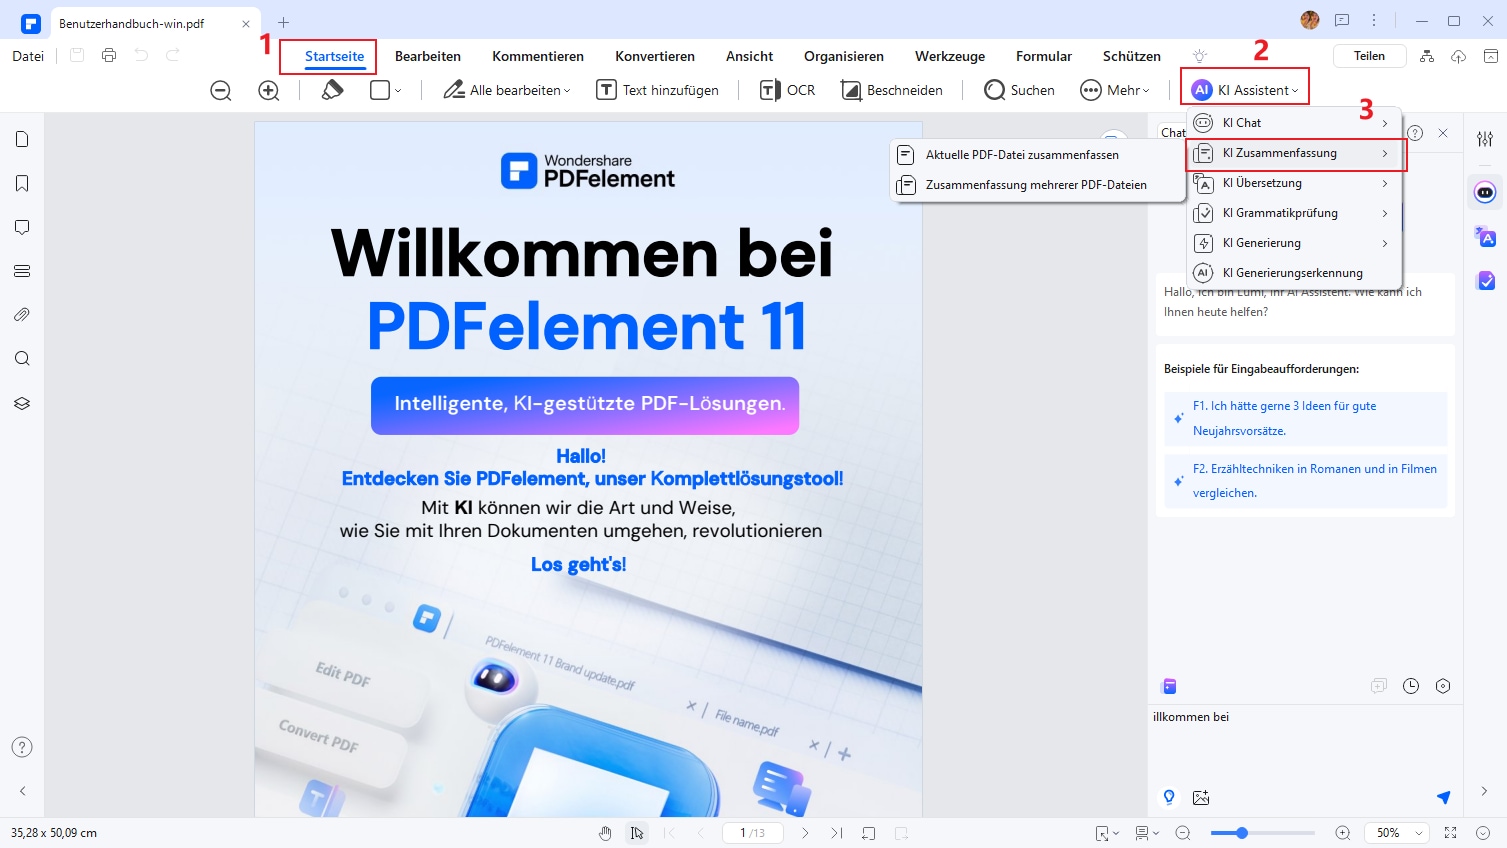
Task: Click the undo arrow icon
Action: click(141, 56)
